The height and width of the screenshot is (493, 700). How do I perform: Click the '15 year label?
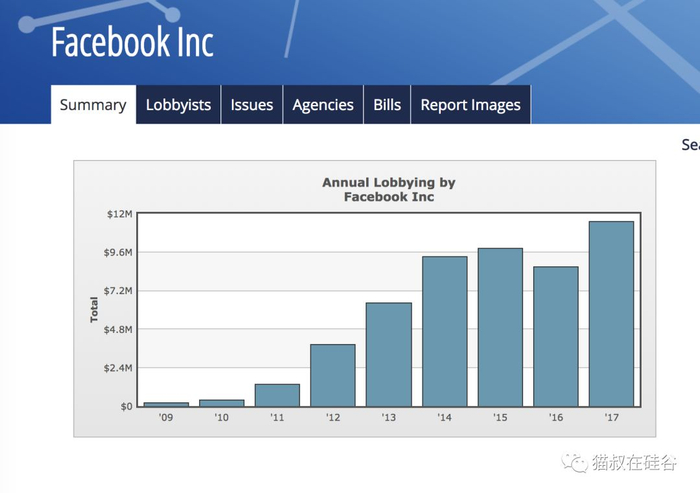point(500,418)
